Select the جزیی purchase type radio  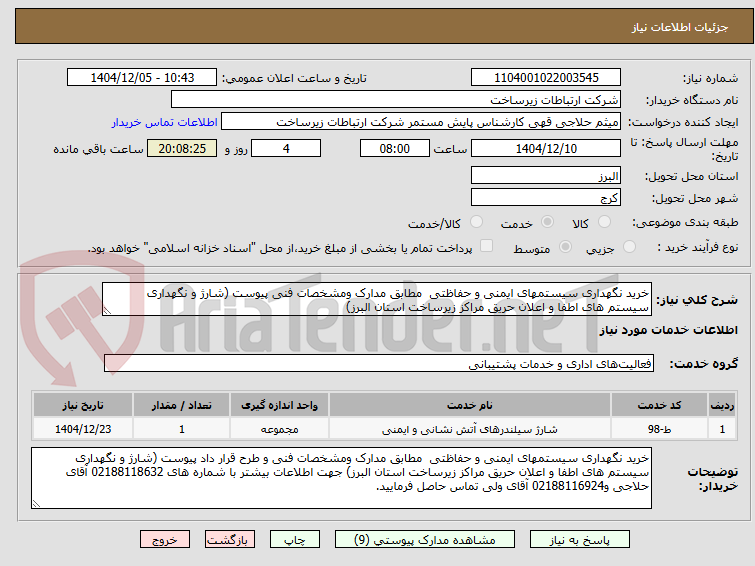[629, 247]
